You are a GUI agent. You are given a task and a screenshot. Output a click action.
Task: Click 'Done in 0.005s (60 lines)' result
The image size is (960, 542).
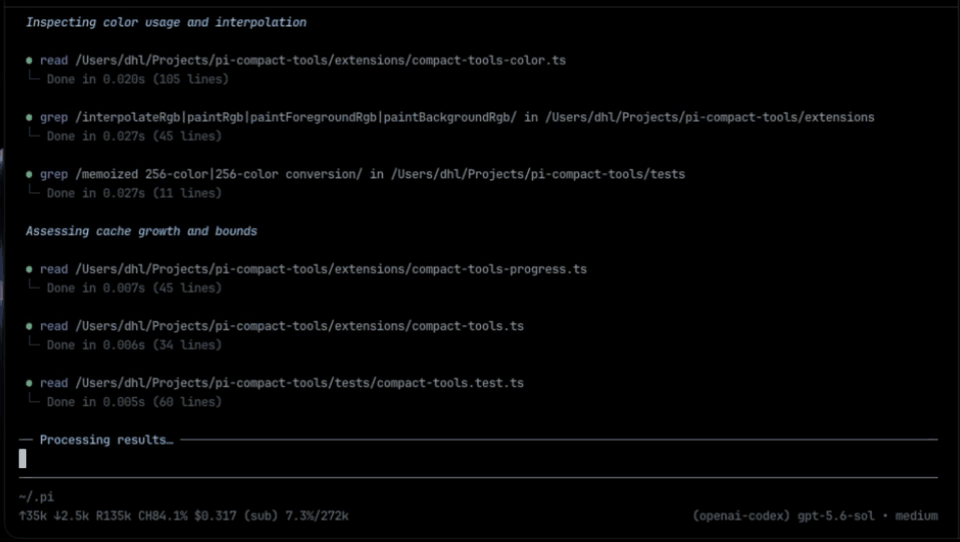tap(134, 402)
